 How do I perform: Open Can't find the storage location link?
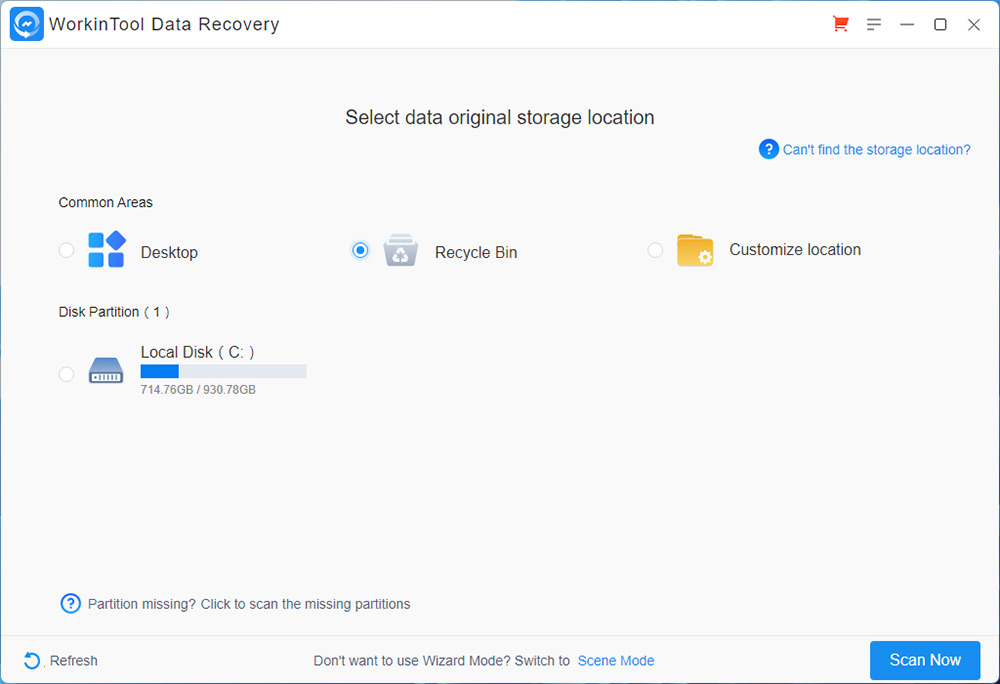[876, 150]
